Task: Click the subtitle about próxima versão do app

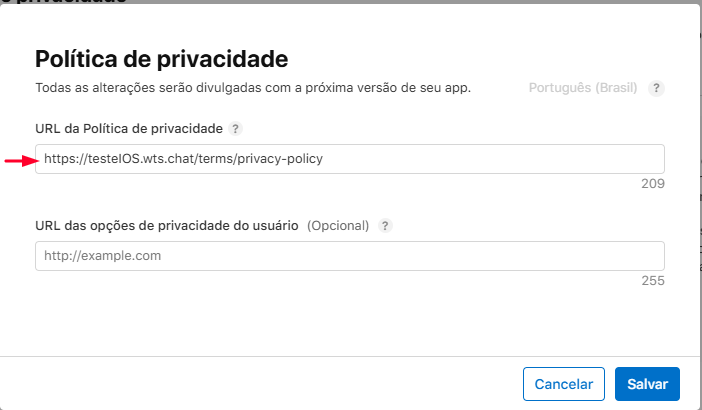Action: pos(253,88)
